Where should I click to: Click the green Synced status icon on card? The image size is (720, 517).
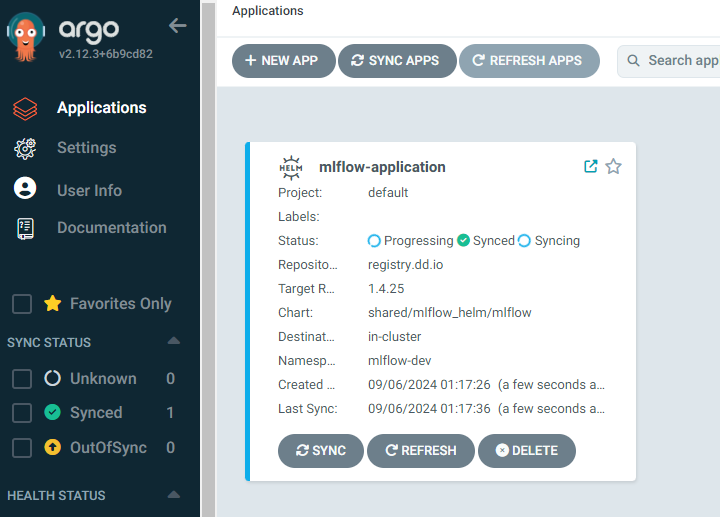[464, 240]
